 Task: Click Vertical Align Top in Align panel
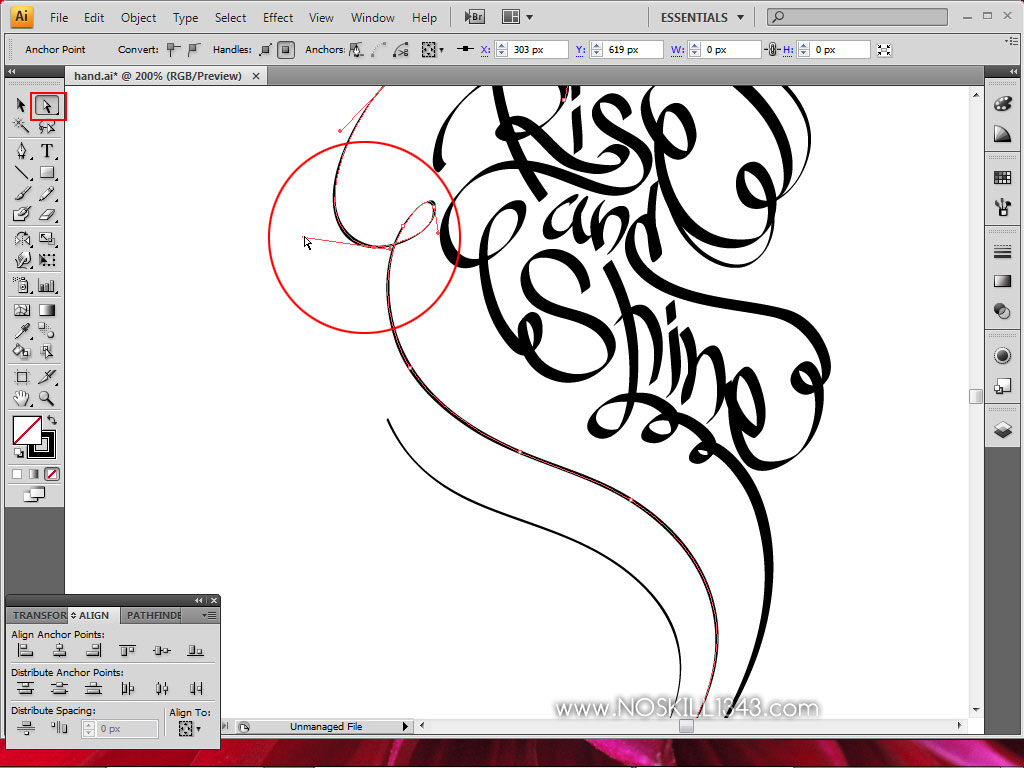pos(127,650)
